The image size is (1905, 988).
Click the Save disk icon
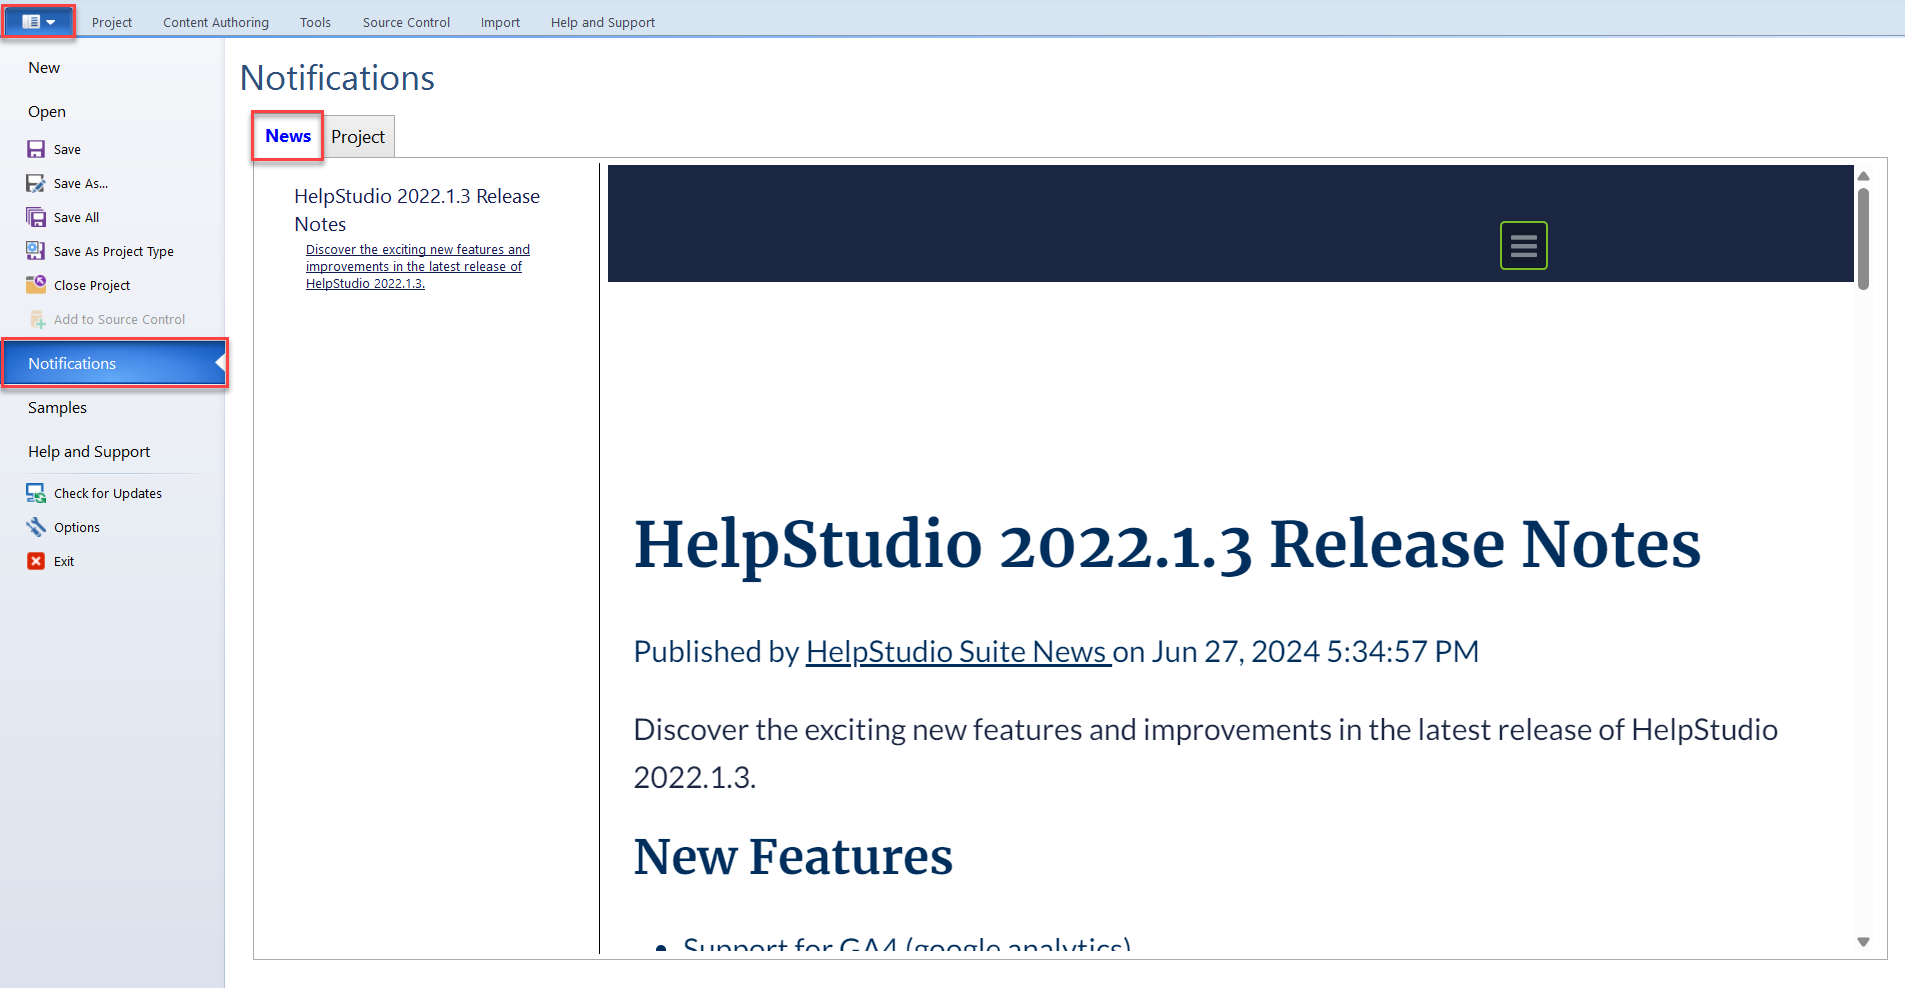[x=36, y=149]
